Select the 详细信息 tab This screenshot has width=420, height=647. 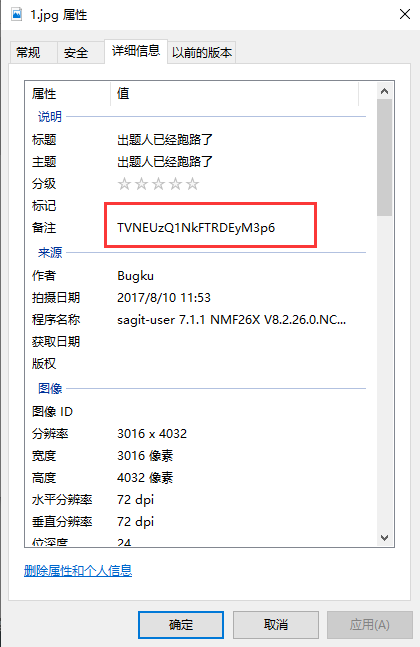coord(136,51)
